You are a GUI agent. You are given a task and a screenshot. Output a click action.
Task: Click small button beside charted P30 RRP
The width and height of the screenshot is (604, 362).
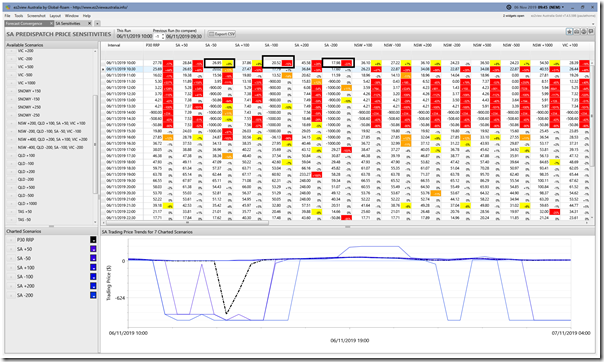point(11,240)
